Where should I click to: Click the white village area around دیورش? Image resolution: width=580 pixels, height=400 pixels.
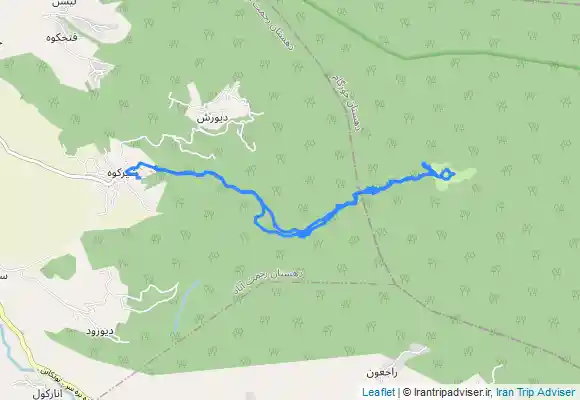[216, 107]
